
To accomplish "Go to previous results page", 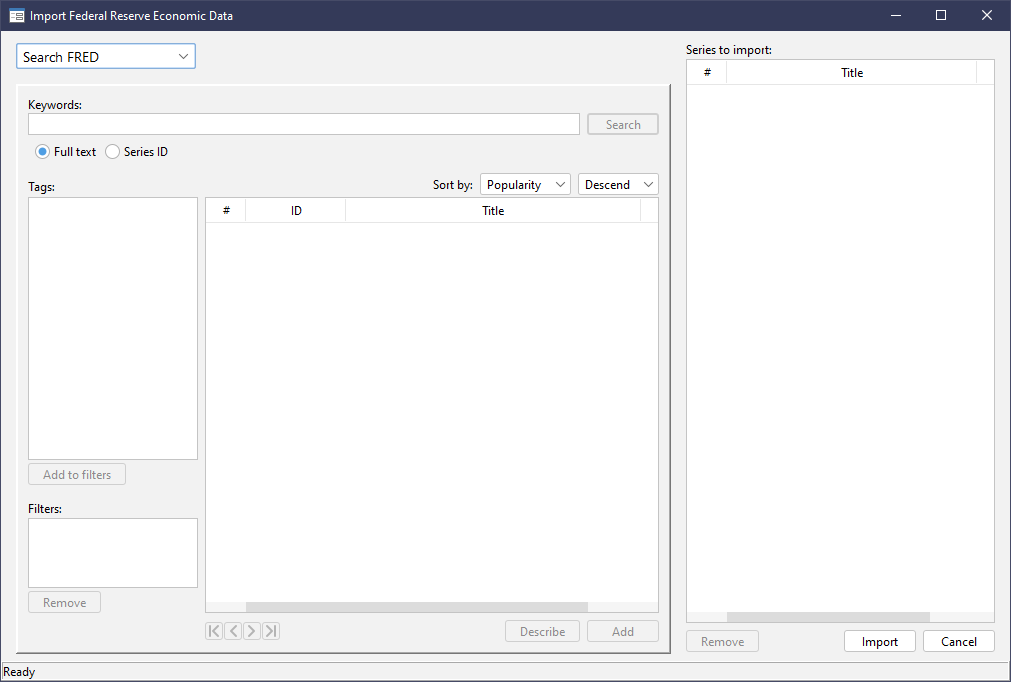I will coord(233,631).
